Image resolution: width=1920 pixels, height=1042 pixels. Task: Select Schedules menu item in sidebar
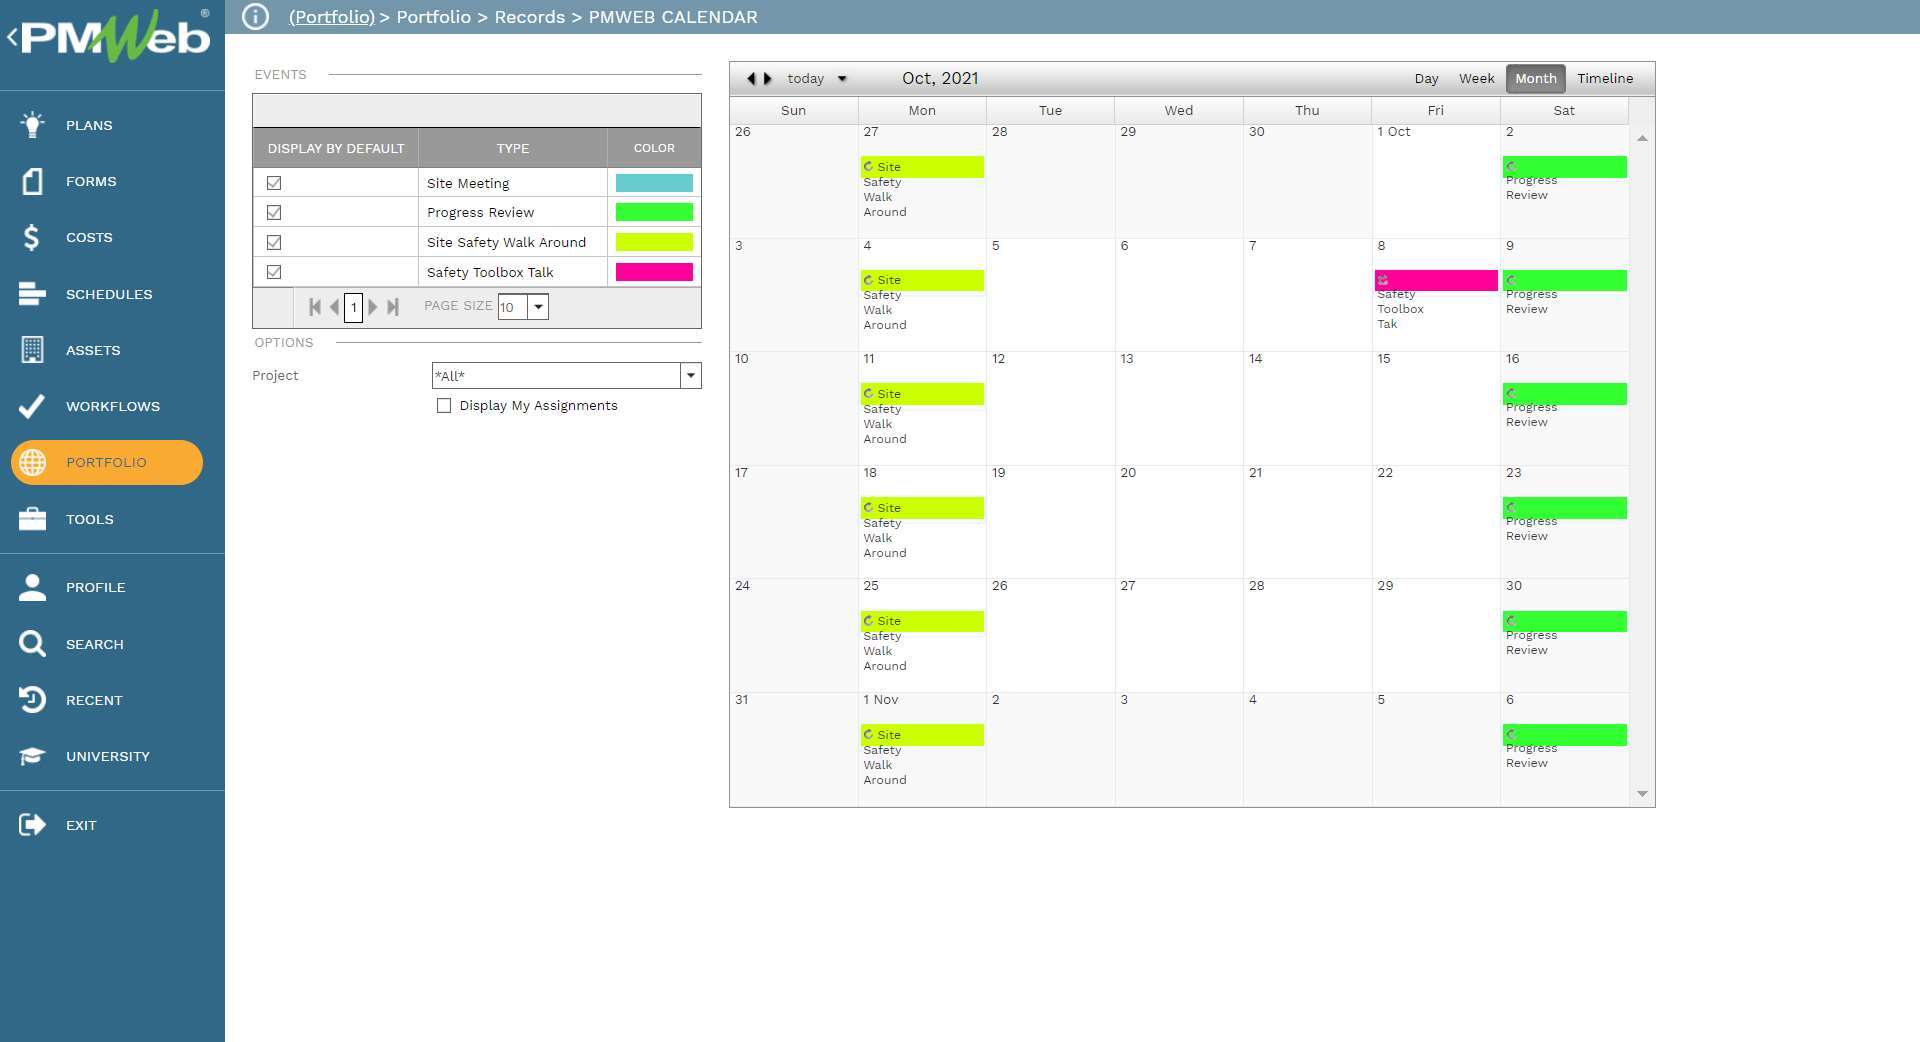109,294
